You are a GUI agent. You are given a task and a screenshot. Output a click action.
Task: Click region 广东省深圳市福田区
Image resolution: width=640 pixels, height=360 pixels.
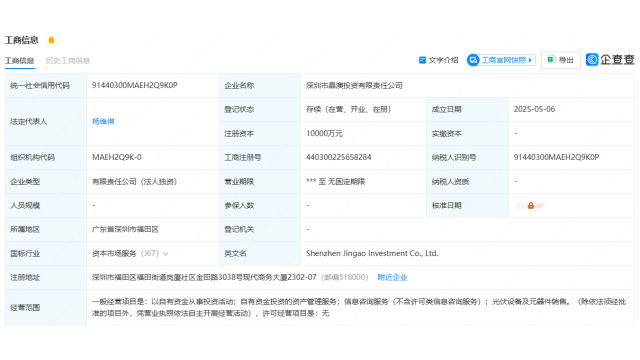125,229
